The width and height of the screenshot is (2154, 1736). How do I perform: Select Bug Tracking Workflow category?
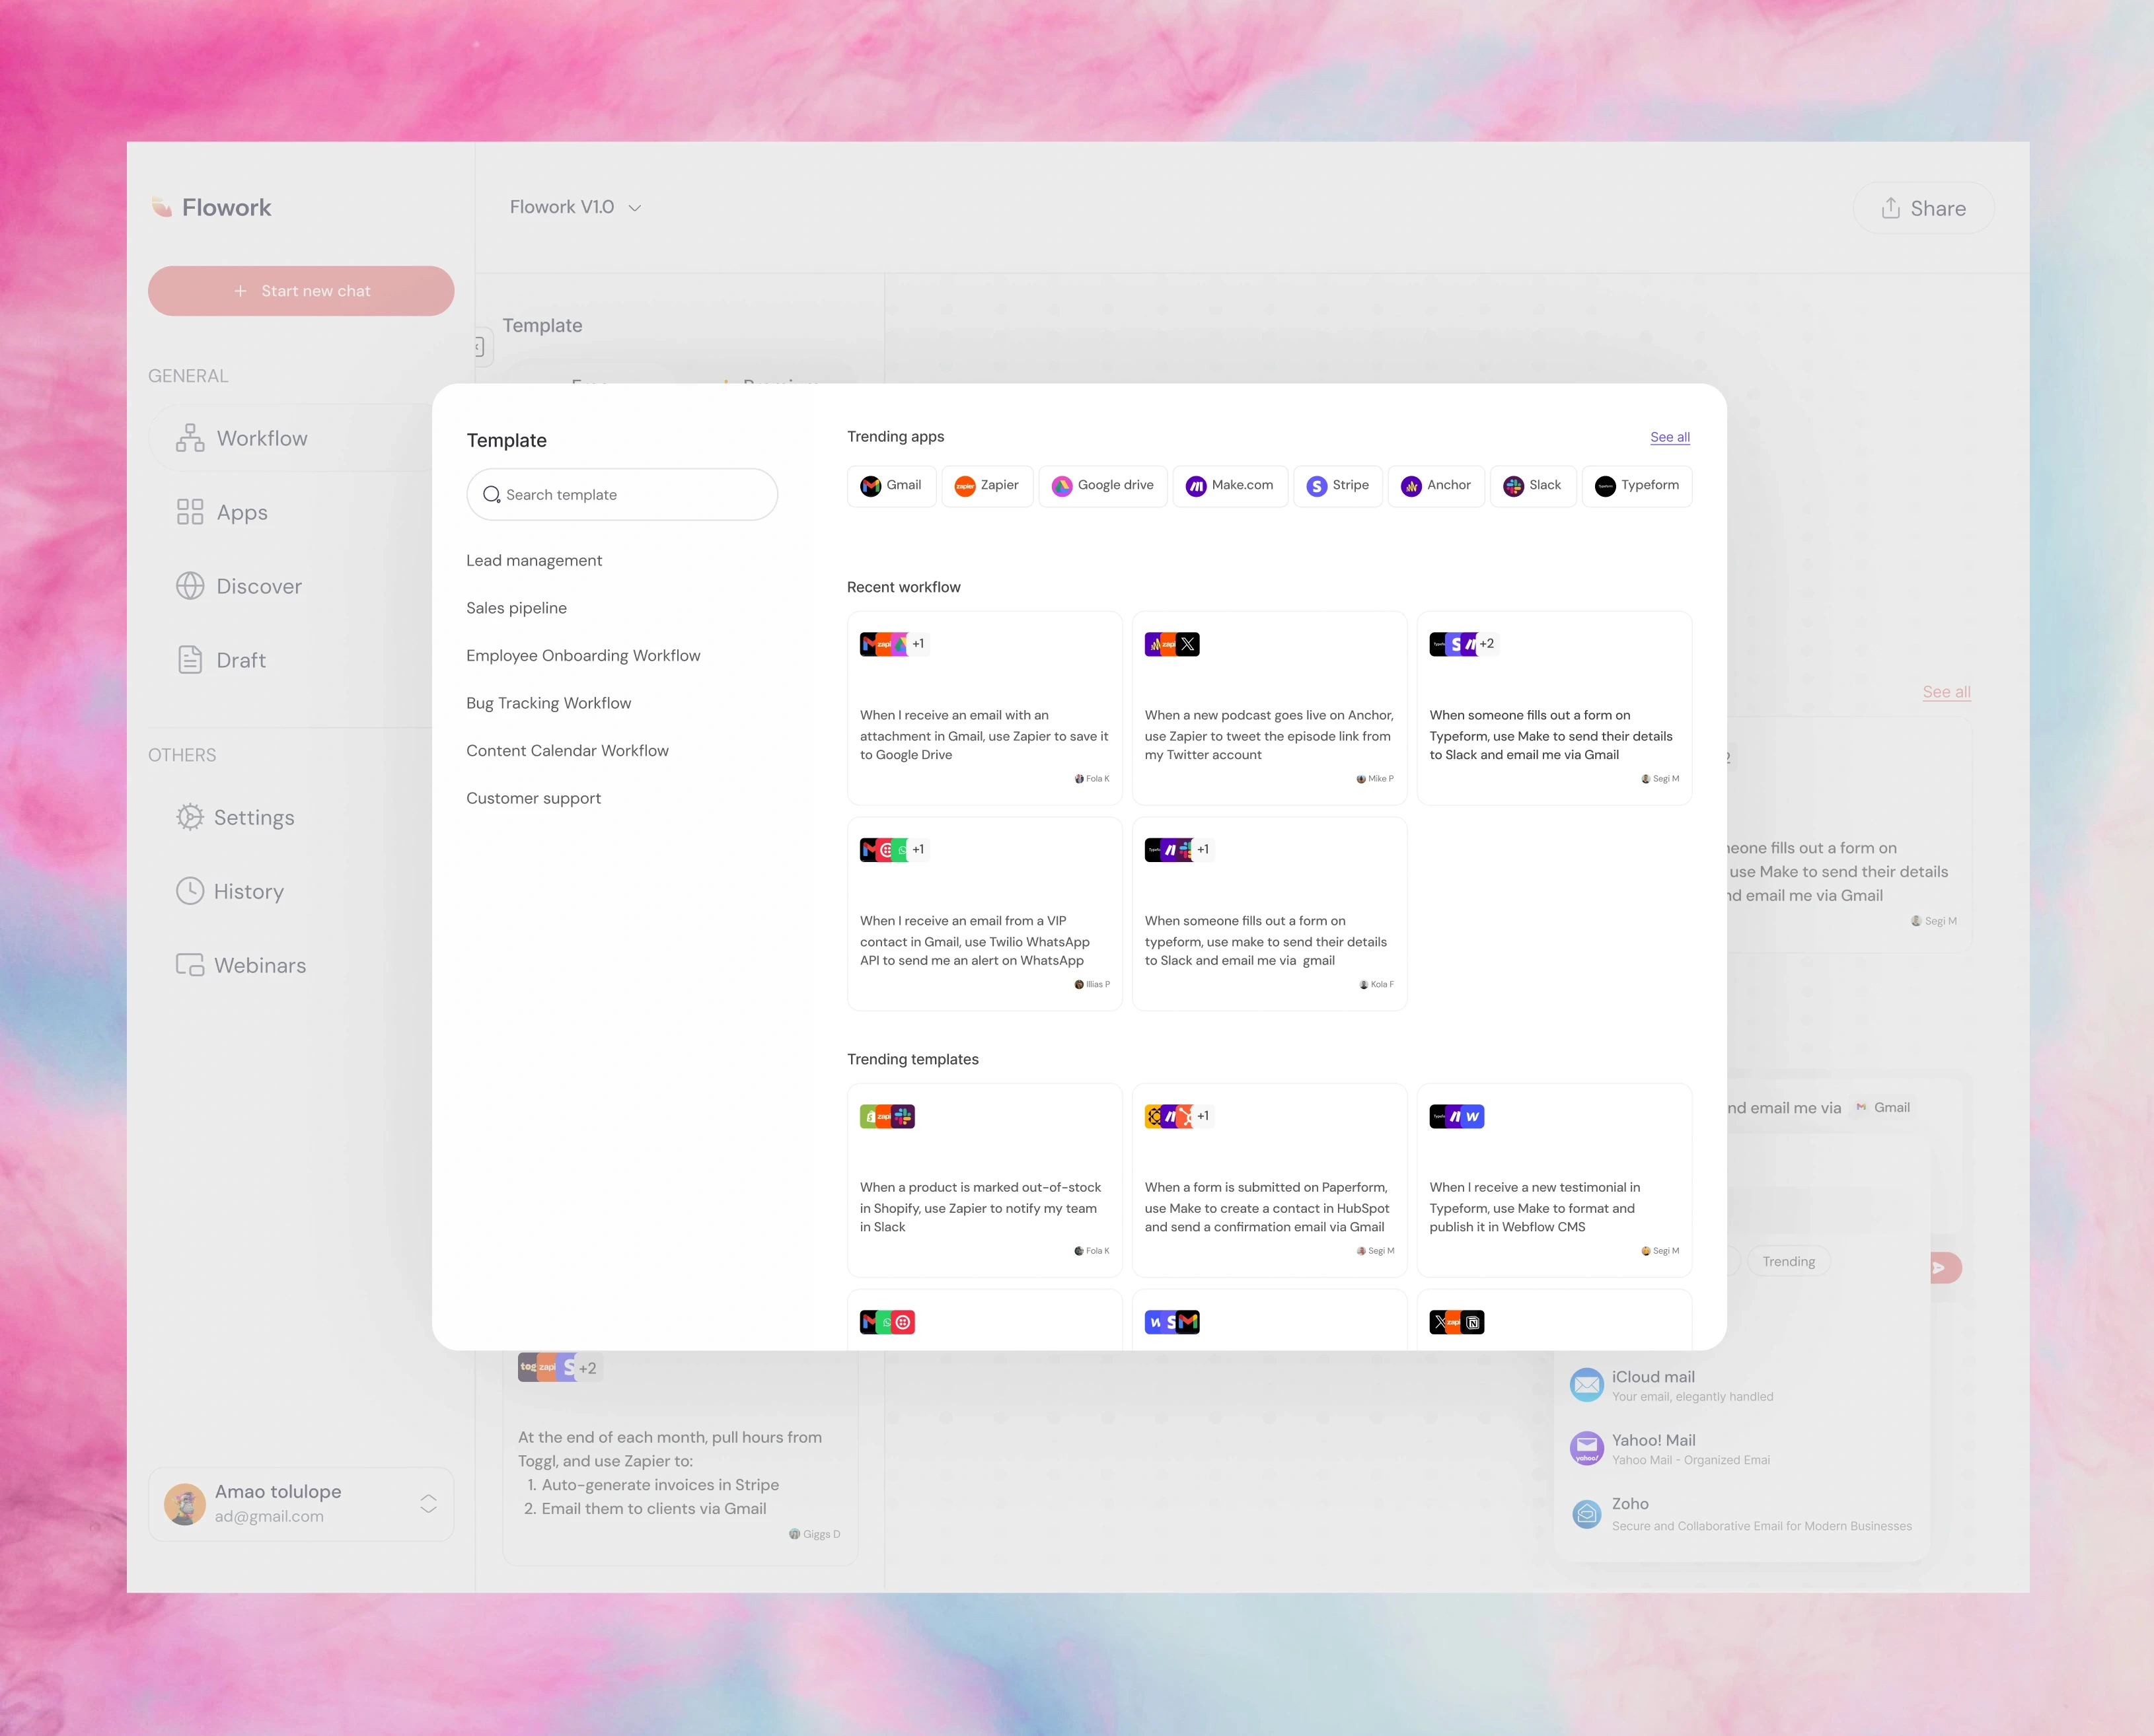tap(548, 703)
